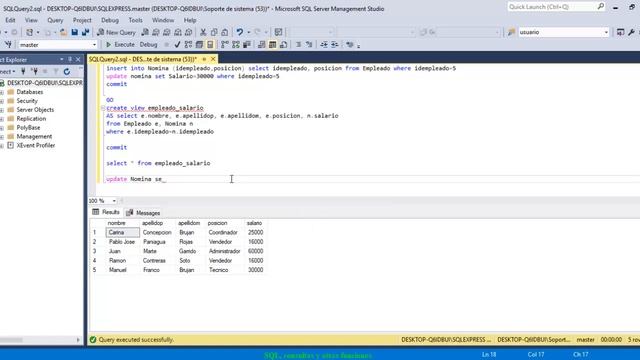Click the Paste icon
Viewport: 640px width, 360px height.
225,32
